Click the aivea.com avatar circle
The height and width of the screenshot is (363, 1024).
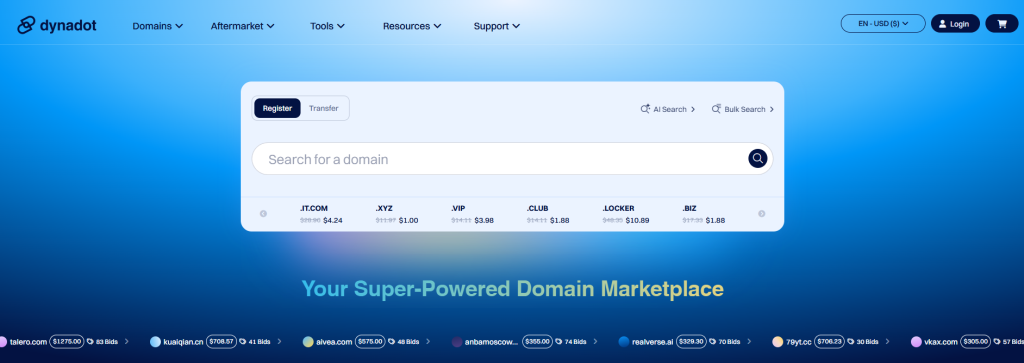pyautogui.click(x=308, y=341)
